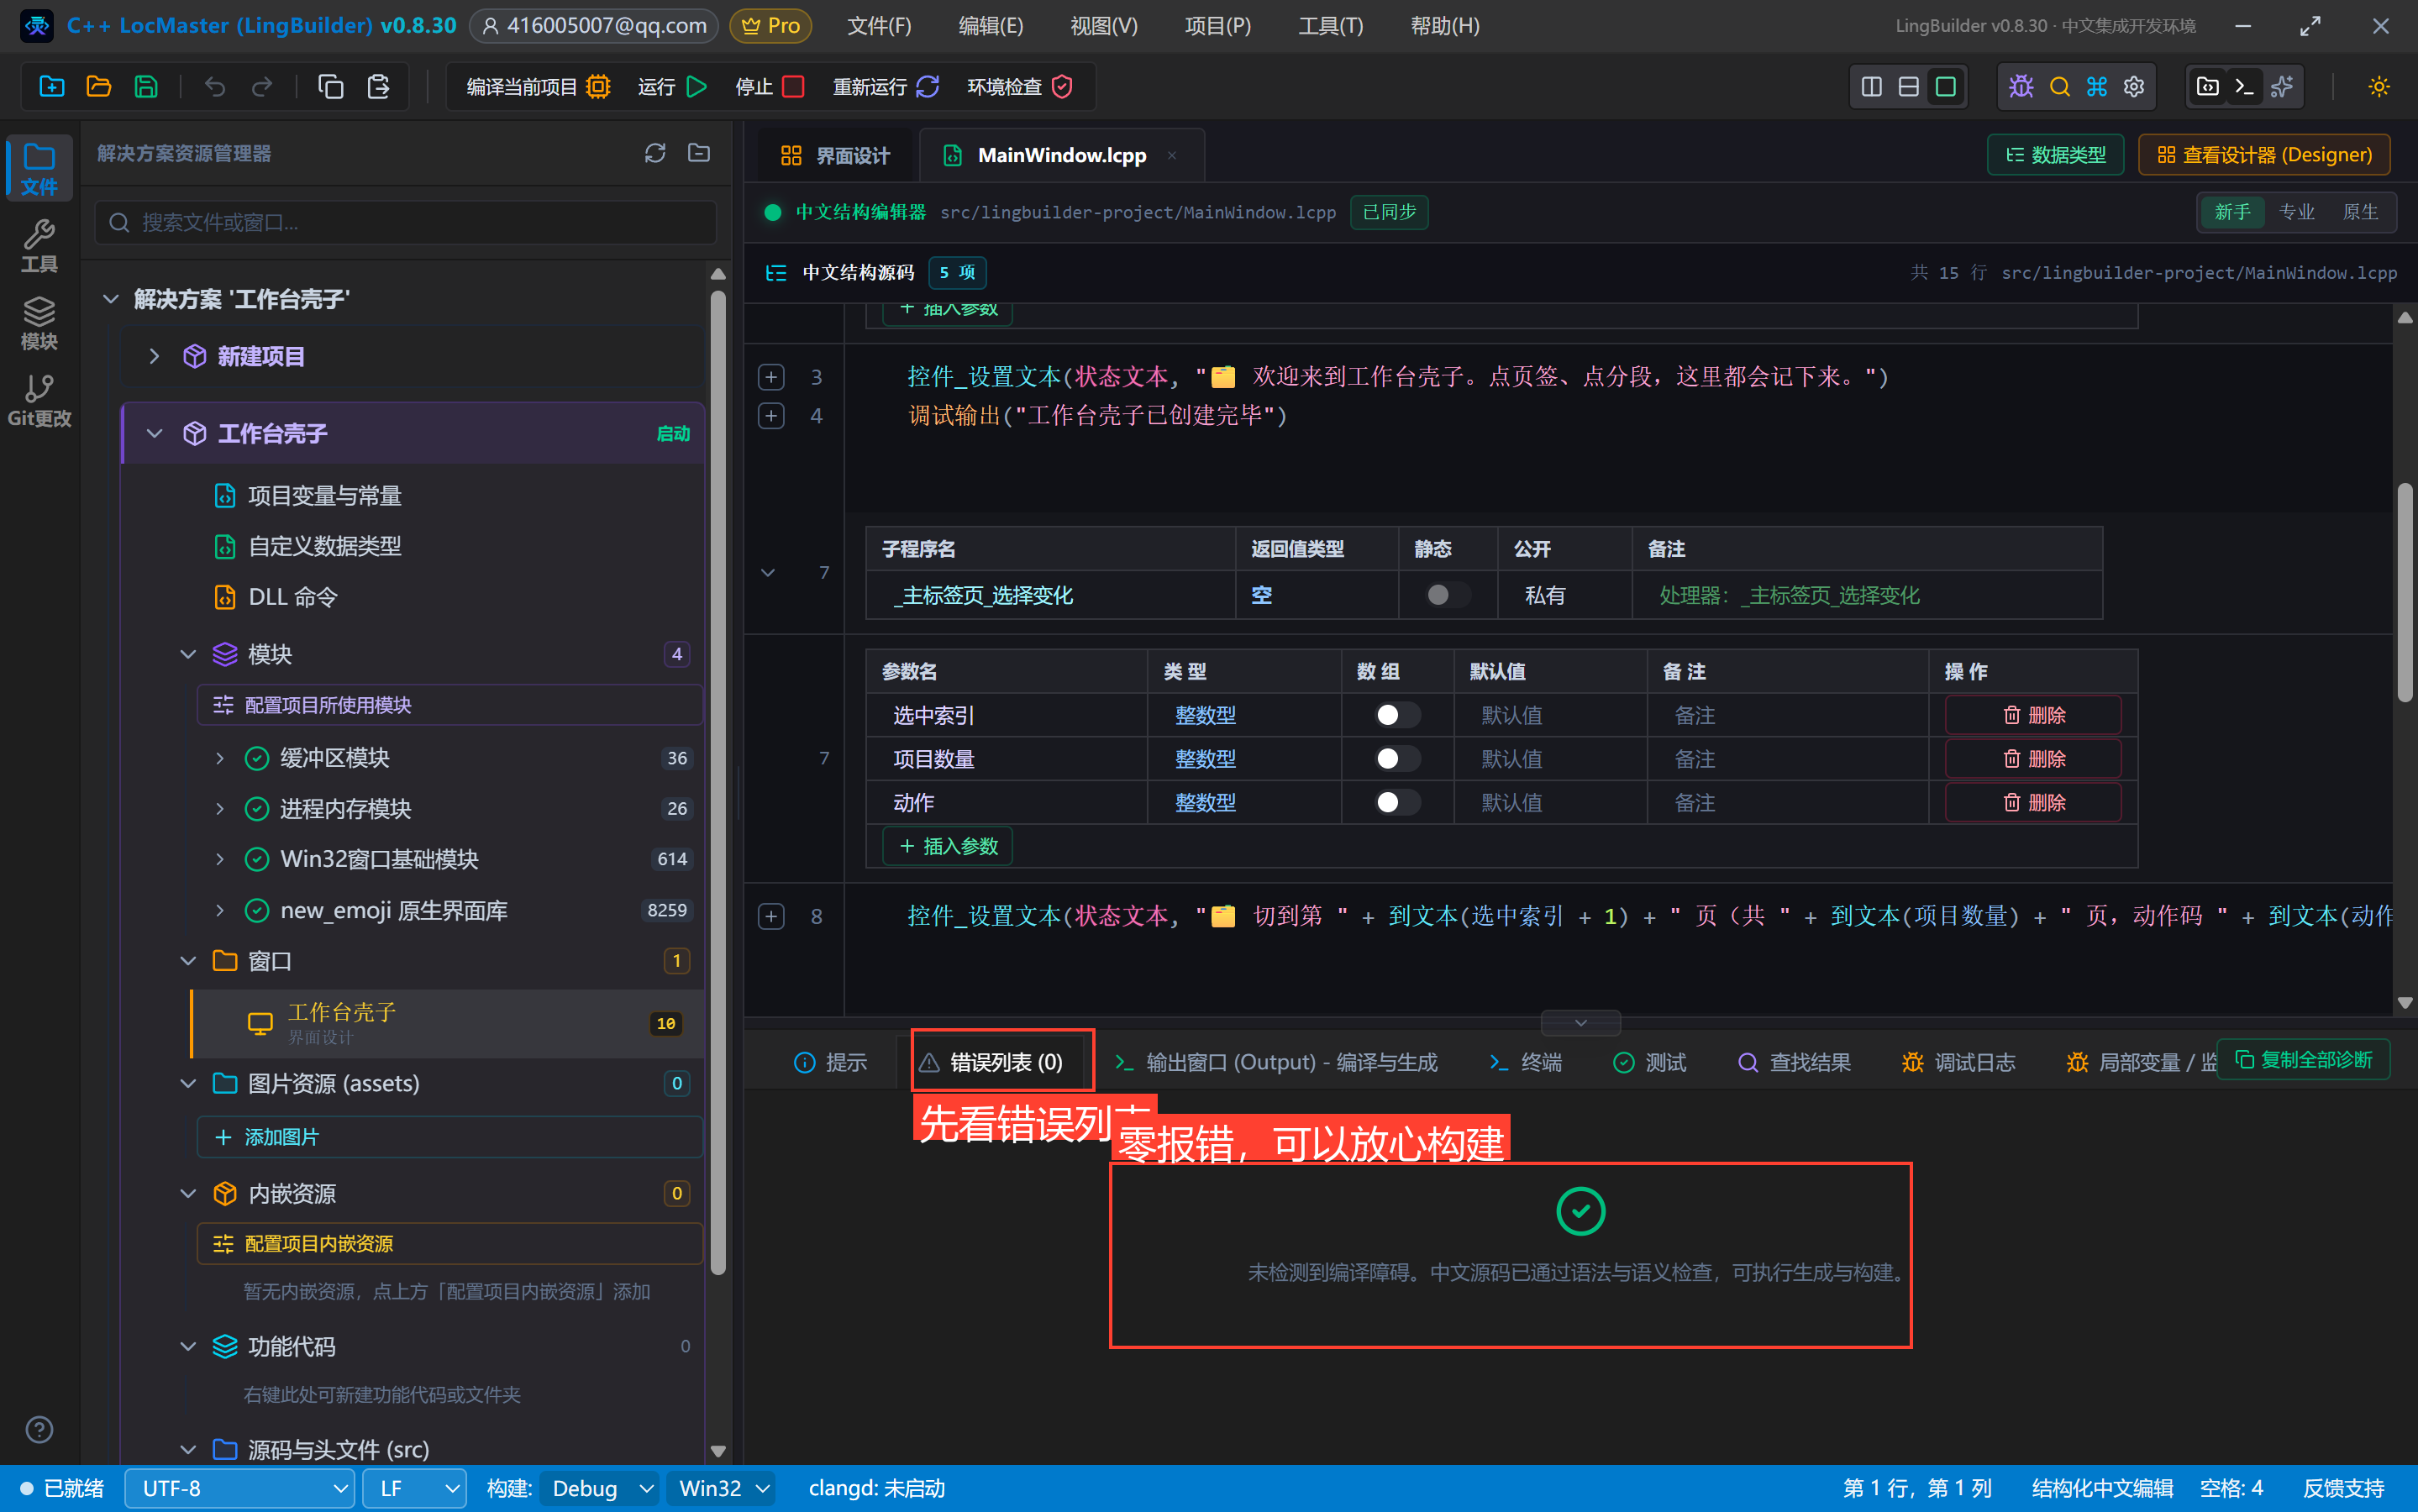Viewport: 2418px width, 1512px height.
Task: Click the yellow search magnifier icon
Action: 2060,86
